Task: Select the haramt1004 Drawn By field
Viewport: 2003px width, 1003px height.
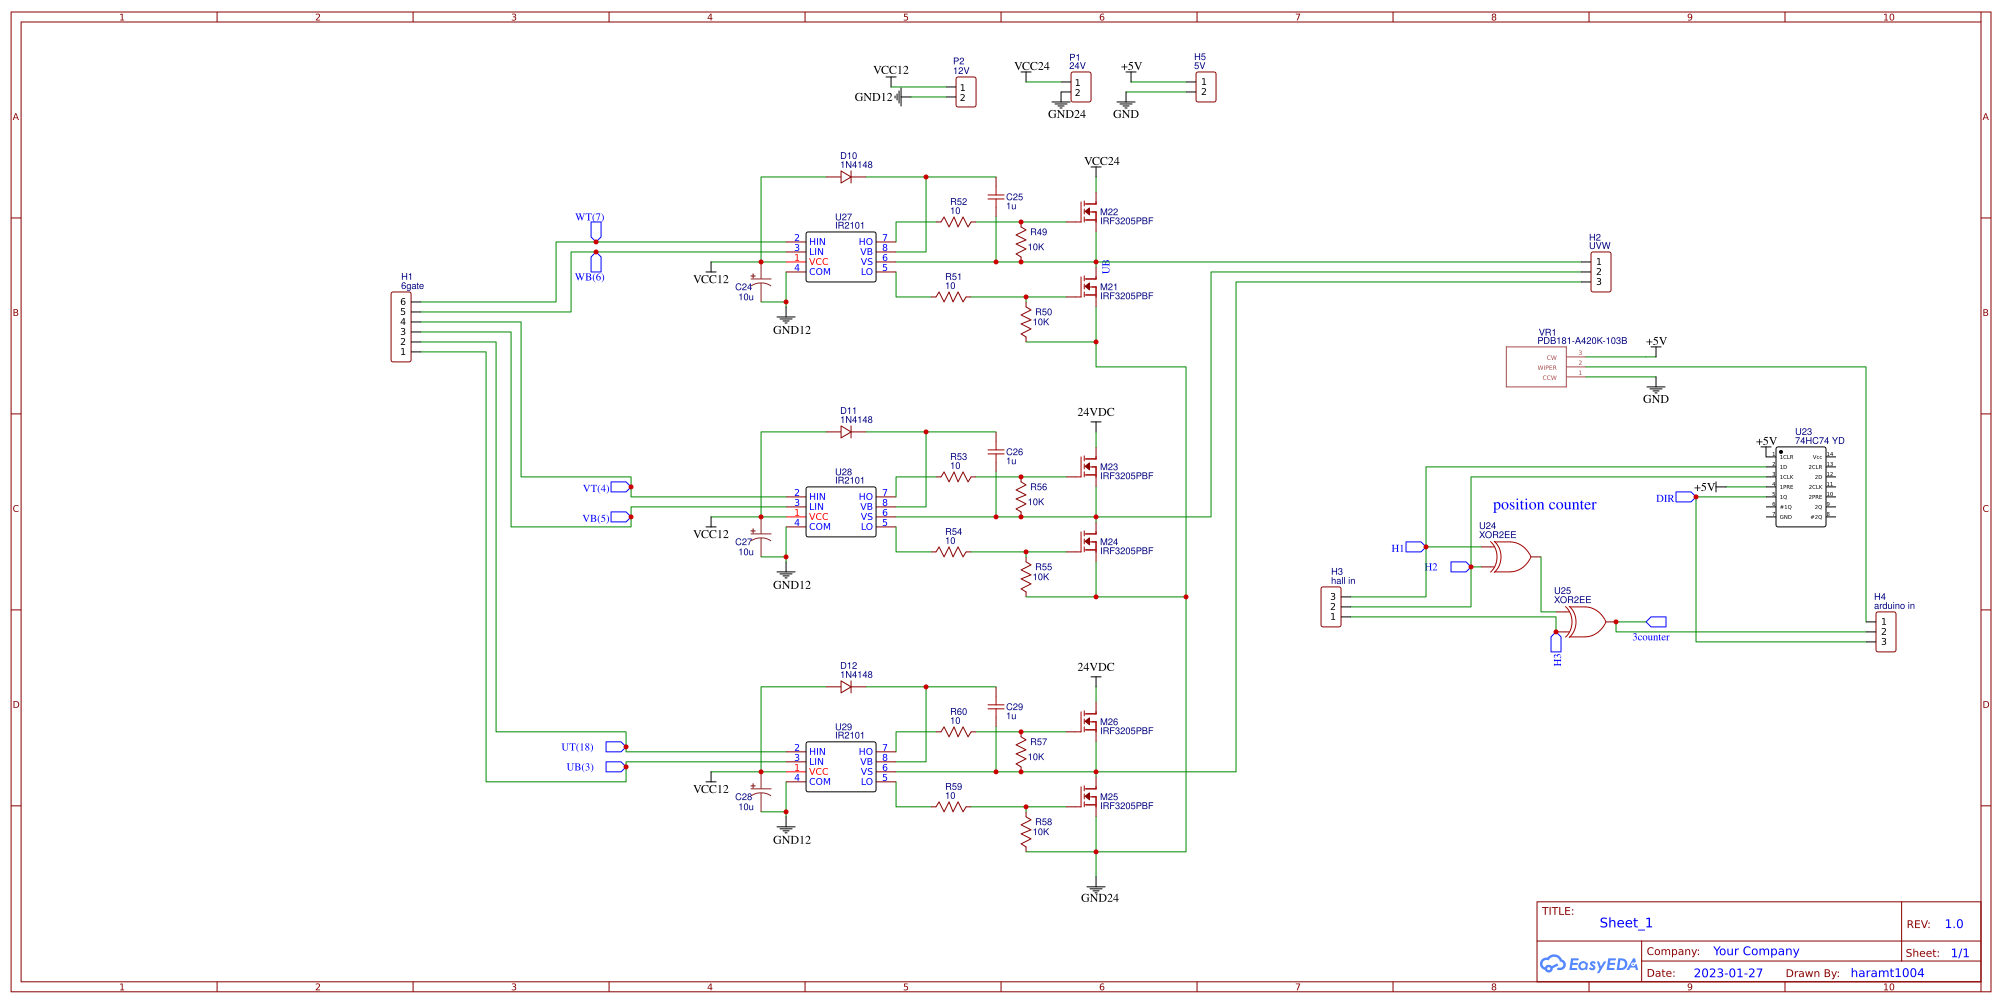Action: (1888, 972)
